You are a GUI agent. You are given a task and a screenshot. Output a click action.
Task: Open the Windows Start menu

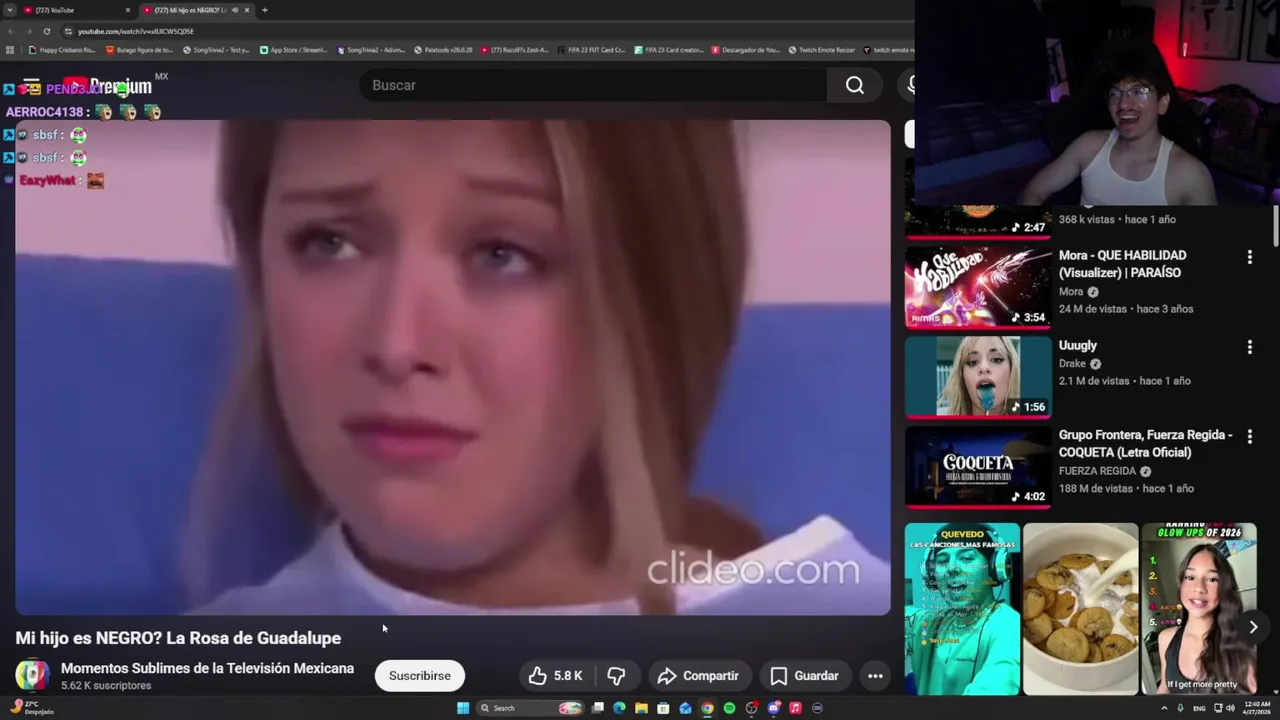click(x=463, y=708)
